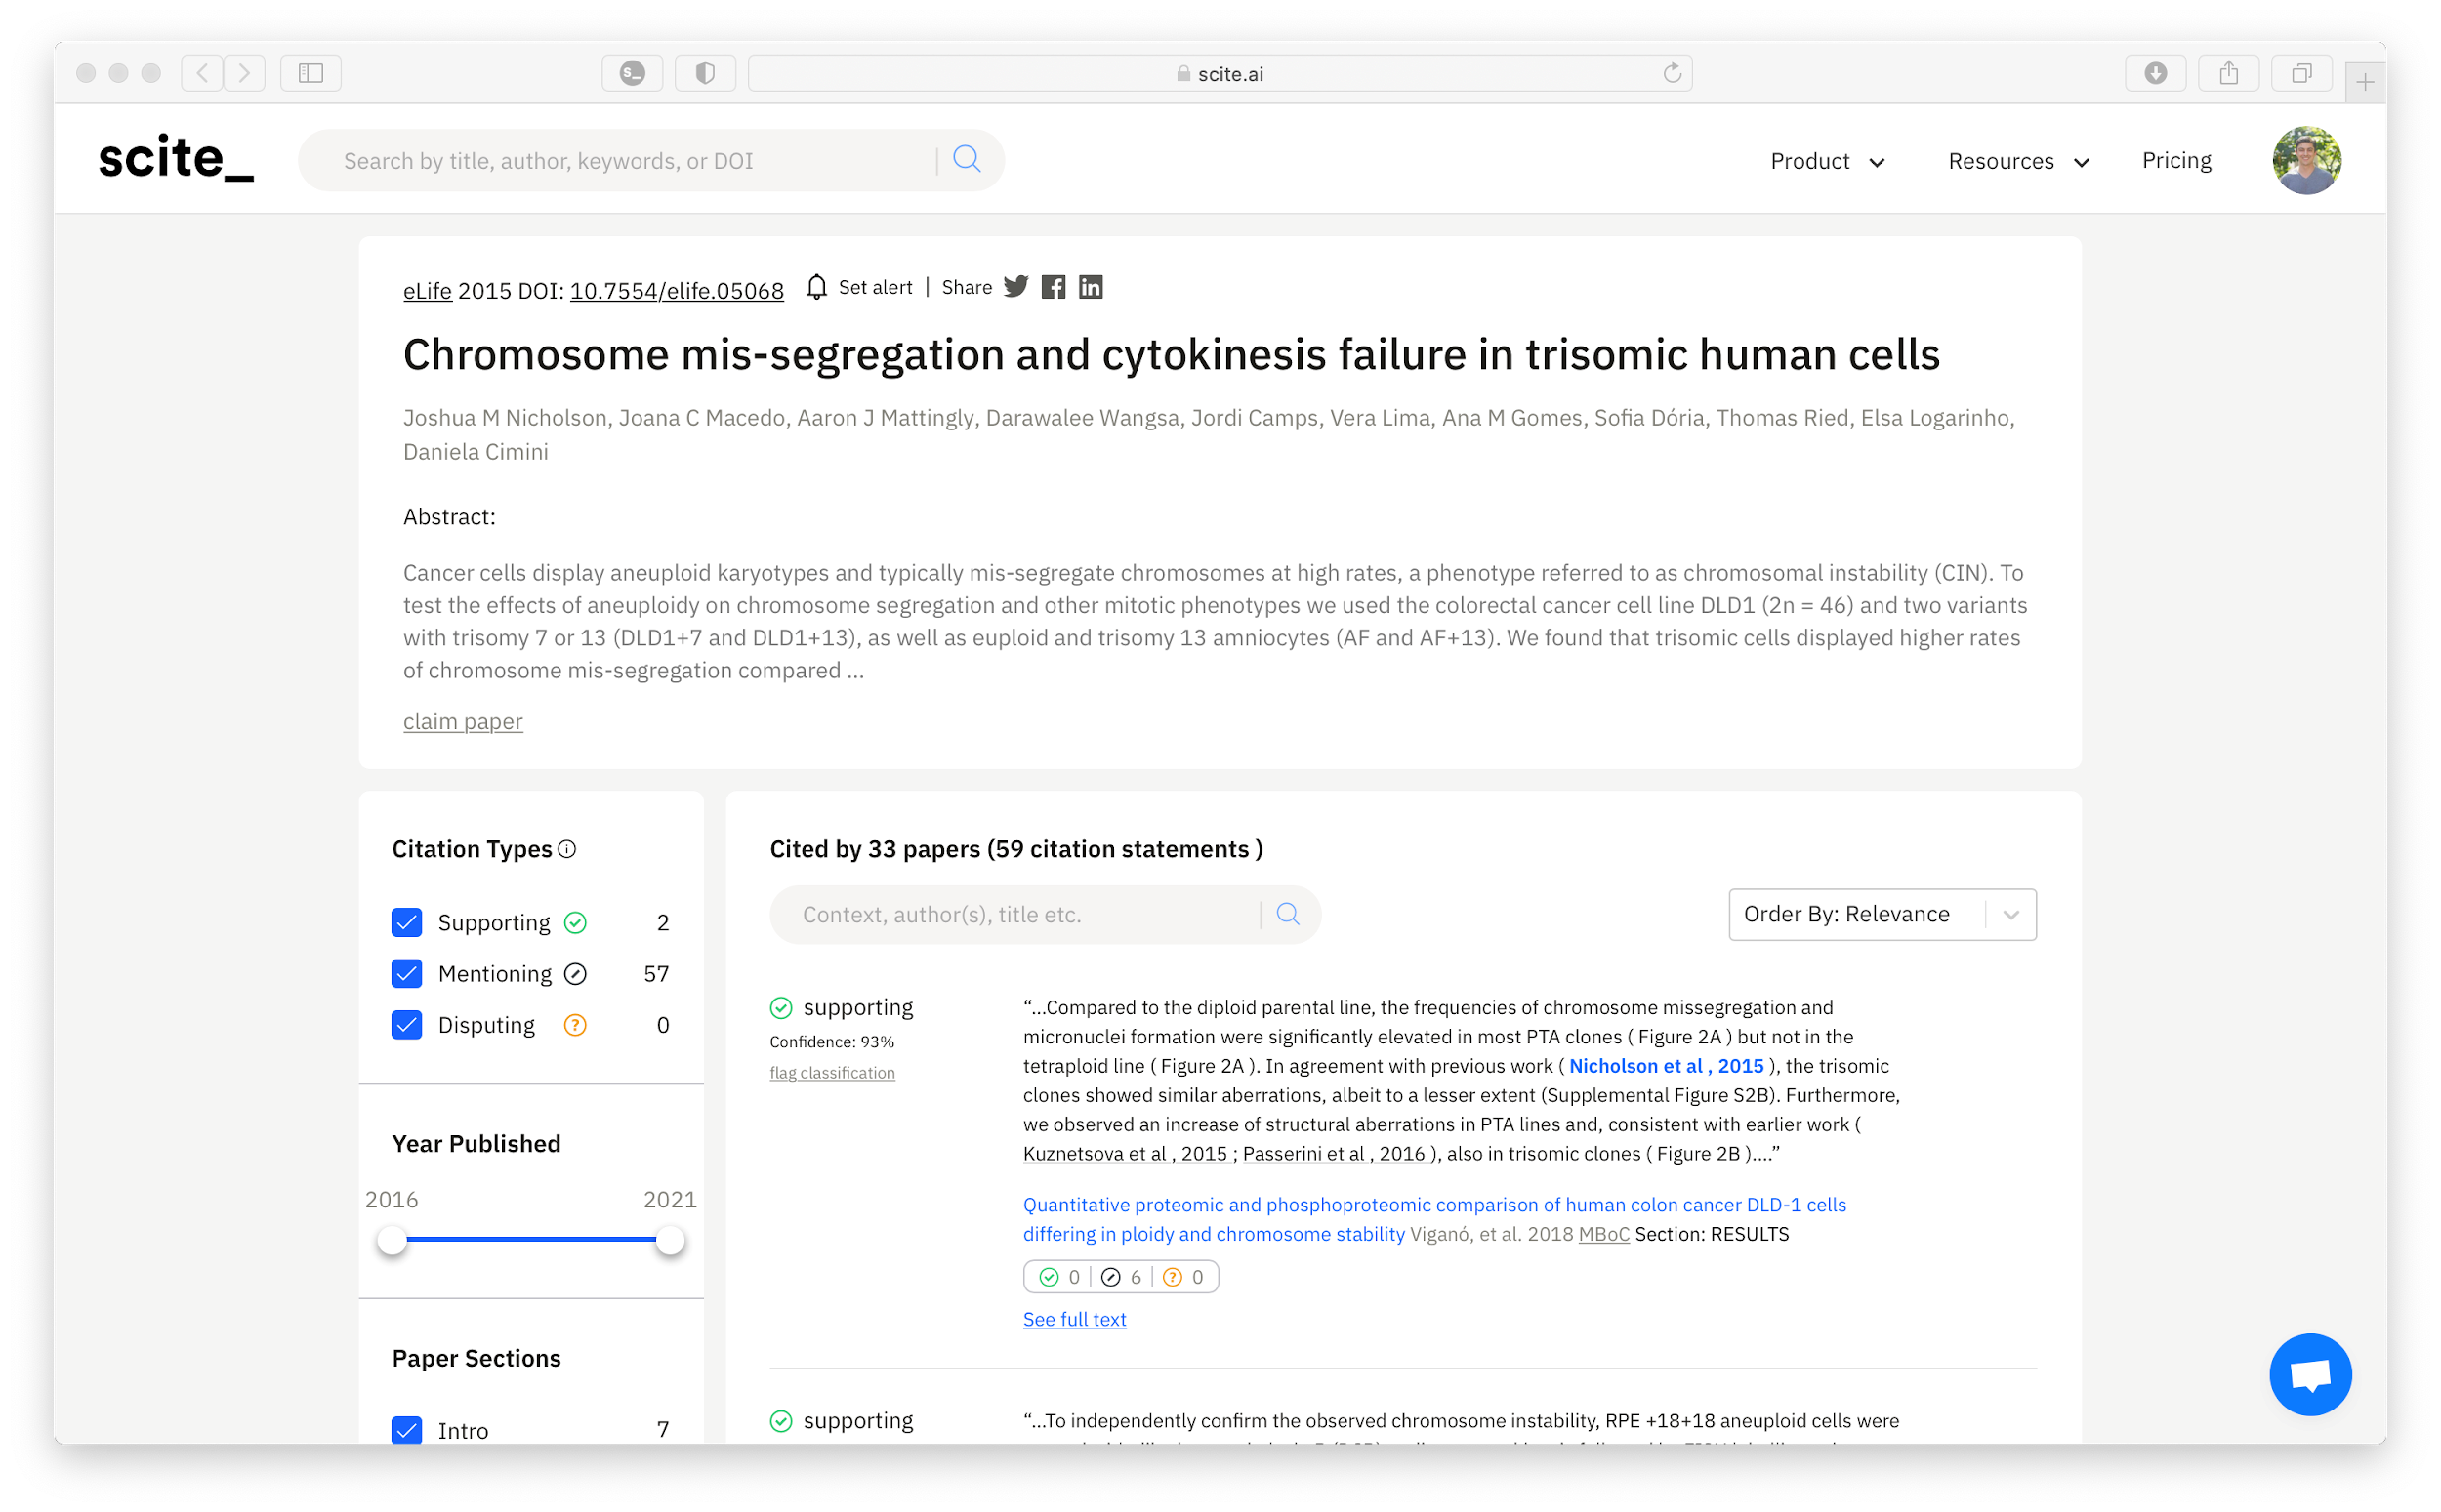Click the citation search magnifier icon
Image resolution: width=2441 pixels, height=1512 pixels.
(1288, 914)
